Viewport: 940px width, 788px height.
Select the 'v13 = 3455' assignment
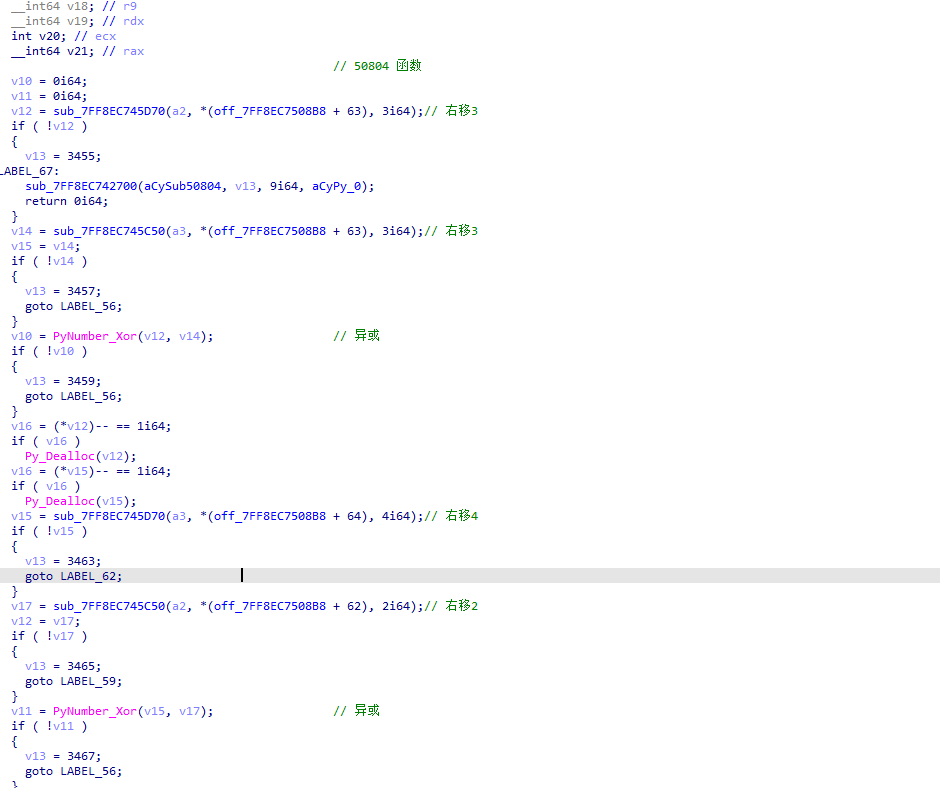click(x=63, y=156)
